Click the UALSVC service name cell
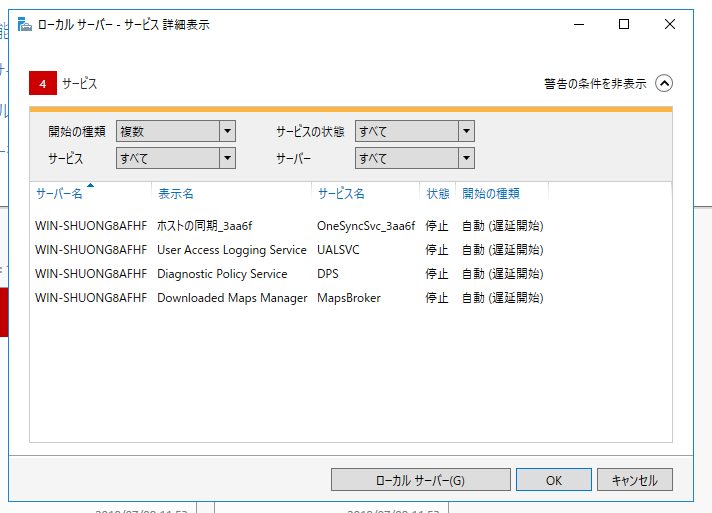 338,250
